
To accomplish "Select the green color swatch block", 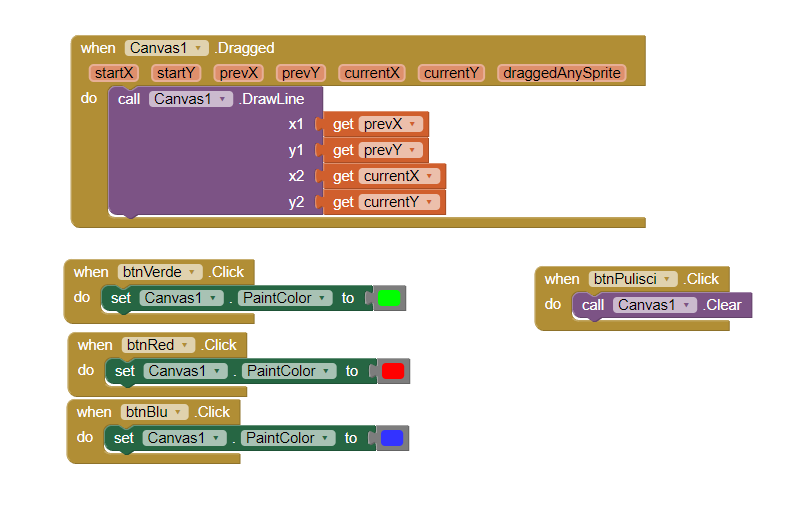I will click(x=389, y=298).
